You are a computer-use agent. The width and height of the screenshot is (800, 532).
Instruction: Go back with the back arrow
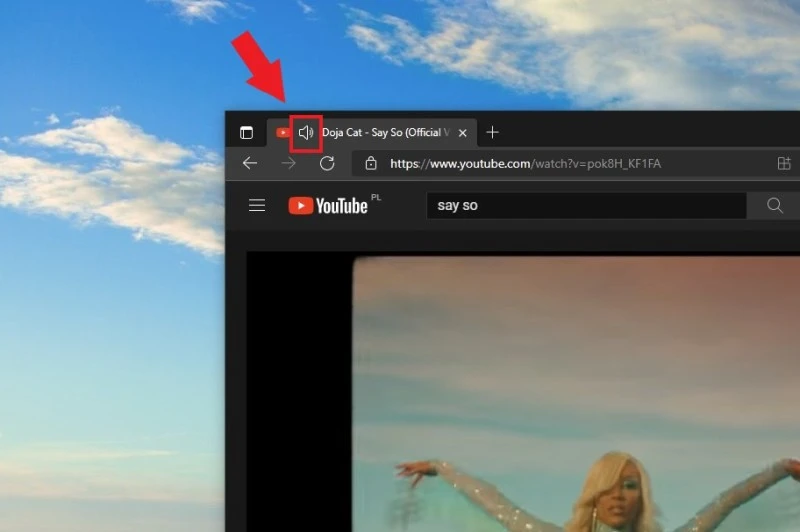(x=250, y=163)
